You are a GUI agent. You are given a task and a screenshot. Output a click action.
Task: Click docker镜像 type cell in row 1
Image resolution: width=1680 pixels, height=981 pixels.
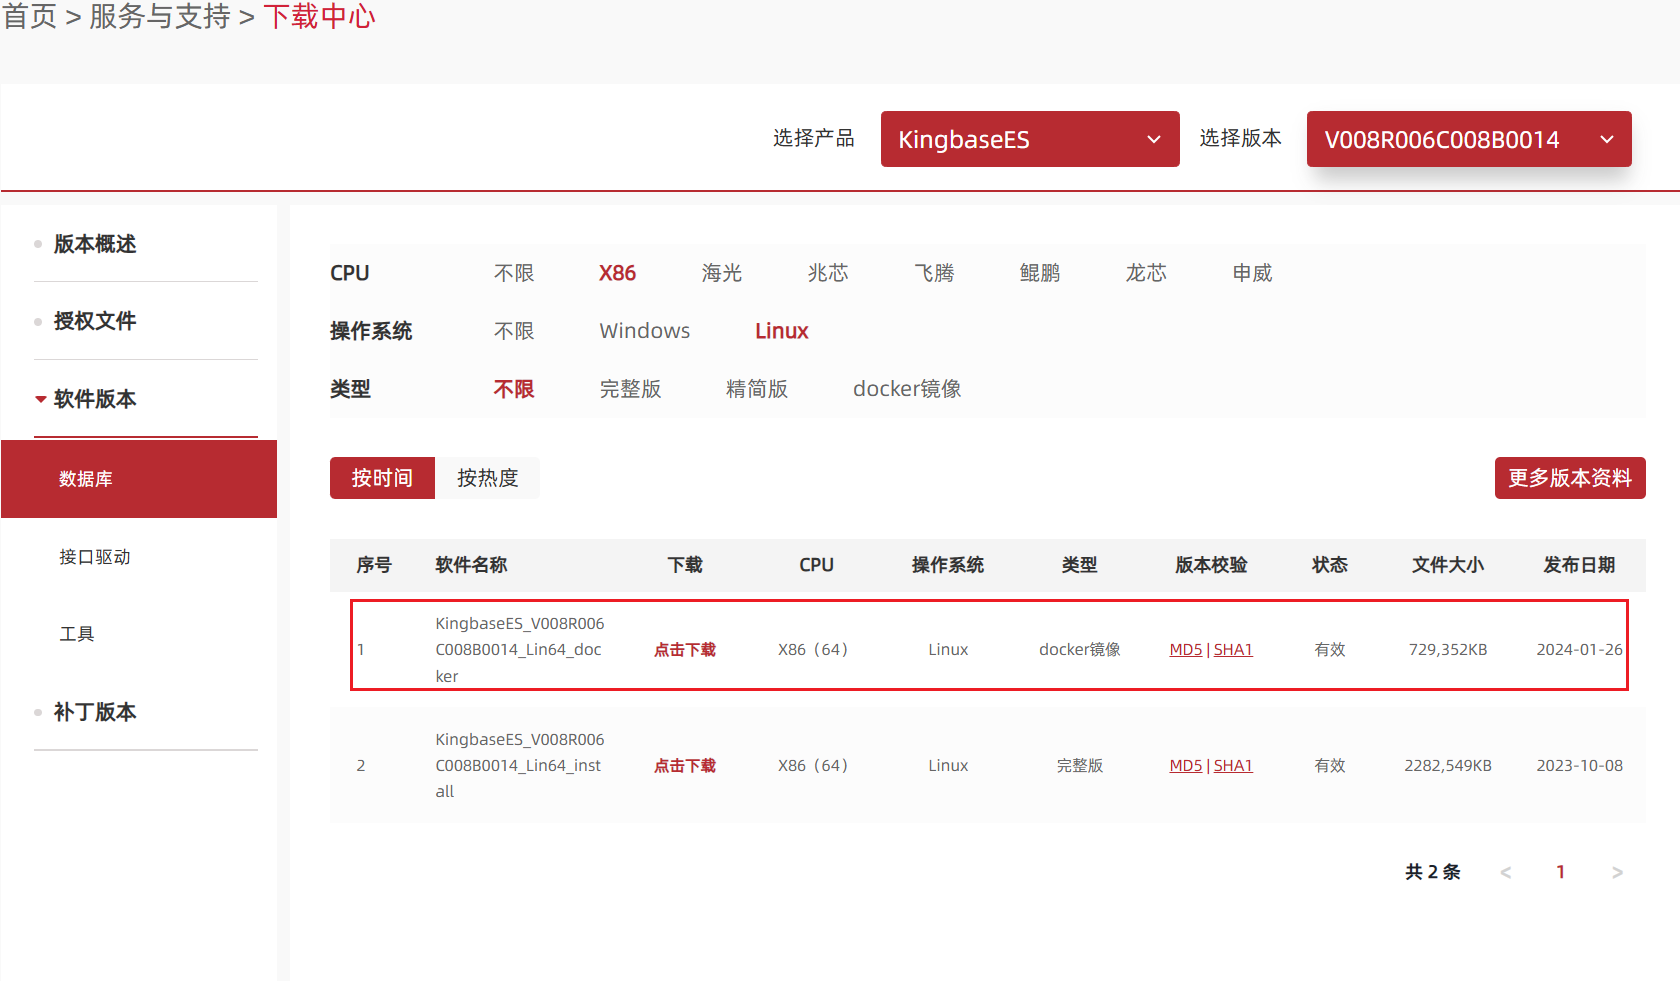[1080, 650]
